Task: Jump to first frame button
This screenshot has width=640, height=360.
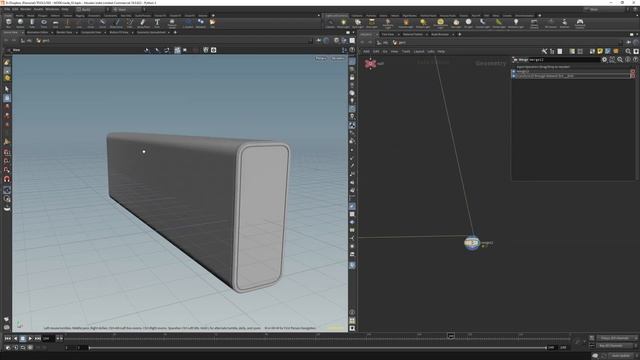Action: click(7, 338)
